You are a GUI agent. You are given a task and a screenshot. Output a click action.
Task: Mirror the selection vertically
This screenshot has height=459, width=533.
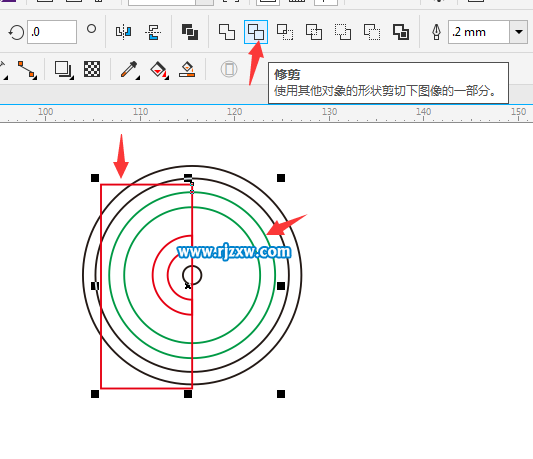tap(153, 32)
